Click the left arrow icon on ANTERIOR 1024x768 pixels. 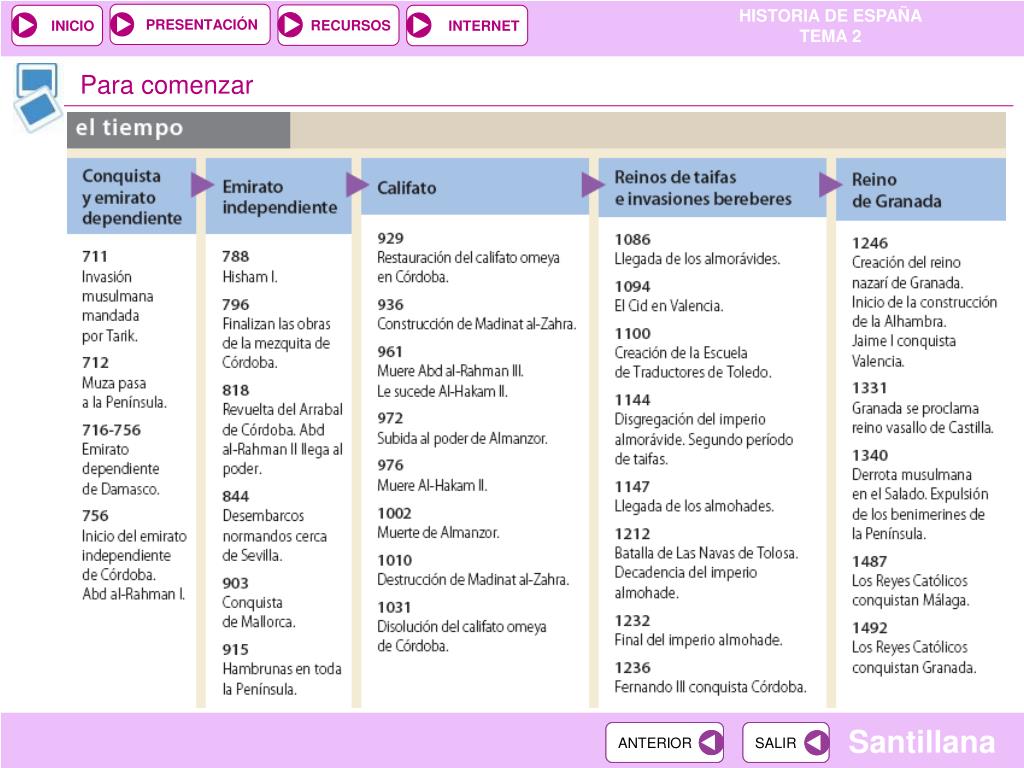point(711,743)
